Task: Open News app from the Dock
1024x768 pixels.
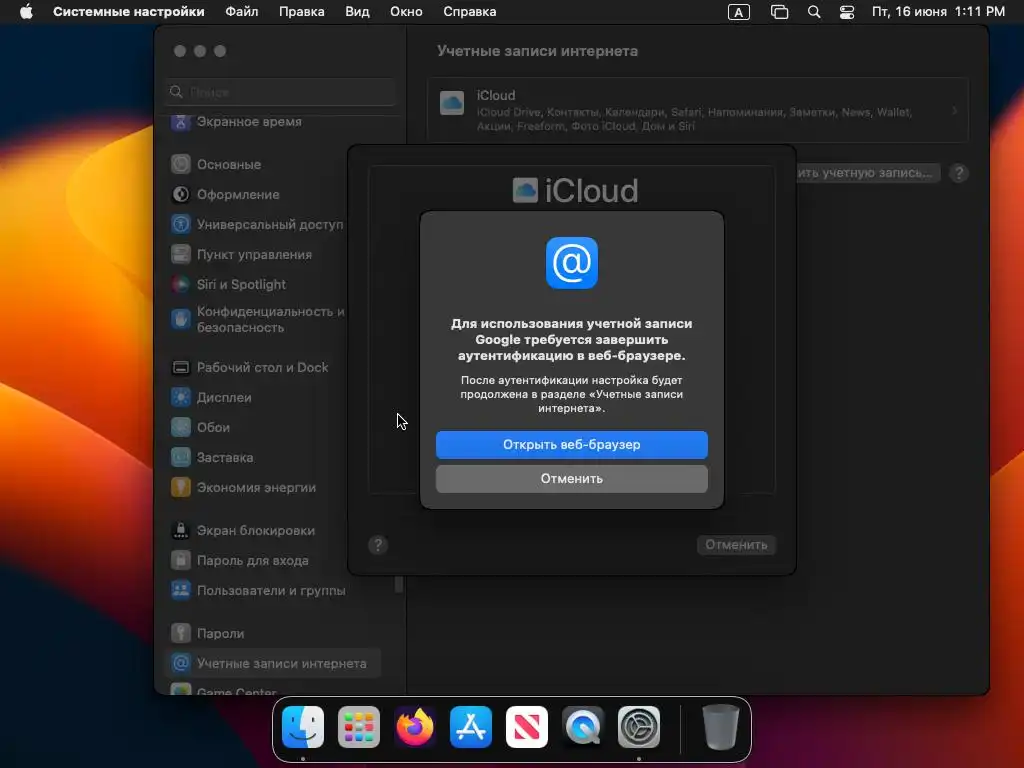Action: pyautogui.click(x=527, y=727)
